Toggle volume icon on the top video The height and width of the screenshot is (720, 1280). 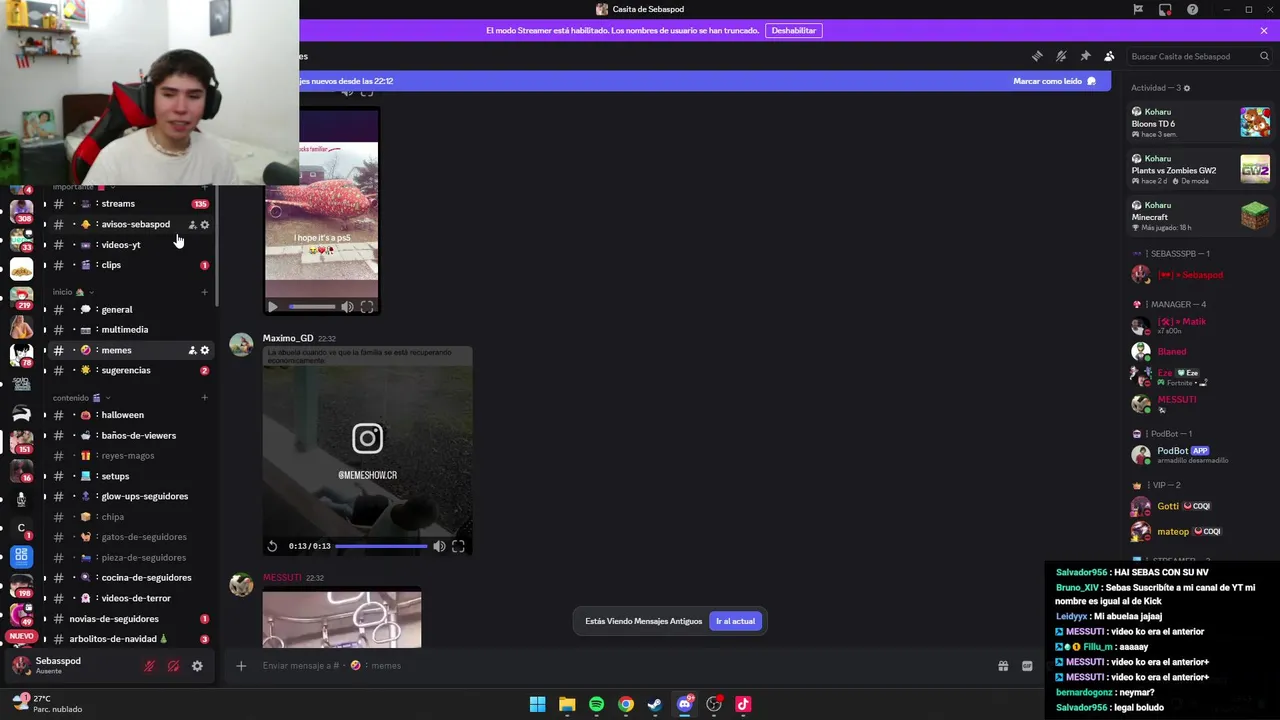347,307
